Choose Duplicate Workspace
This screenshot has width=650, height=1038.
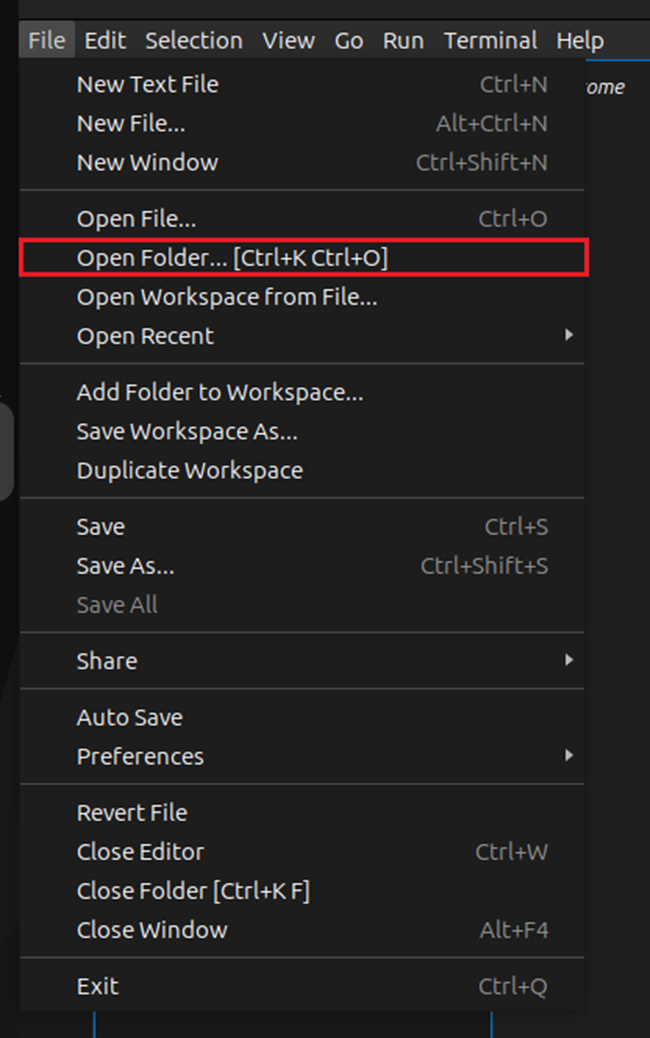189,470
